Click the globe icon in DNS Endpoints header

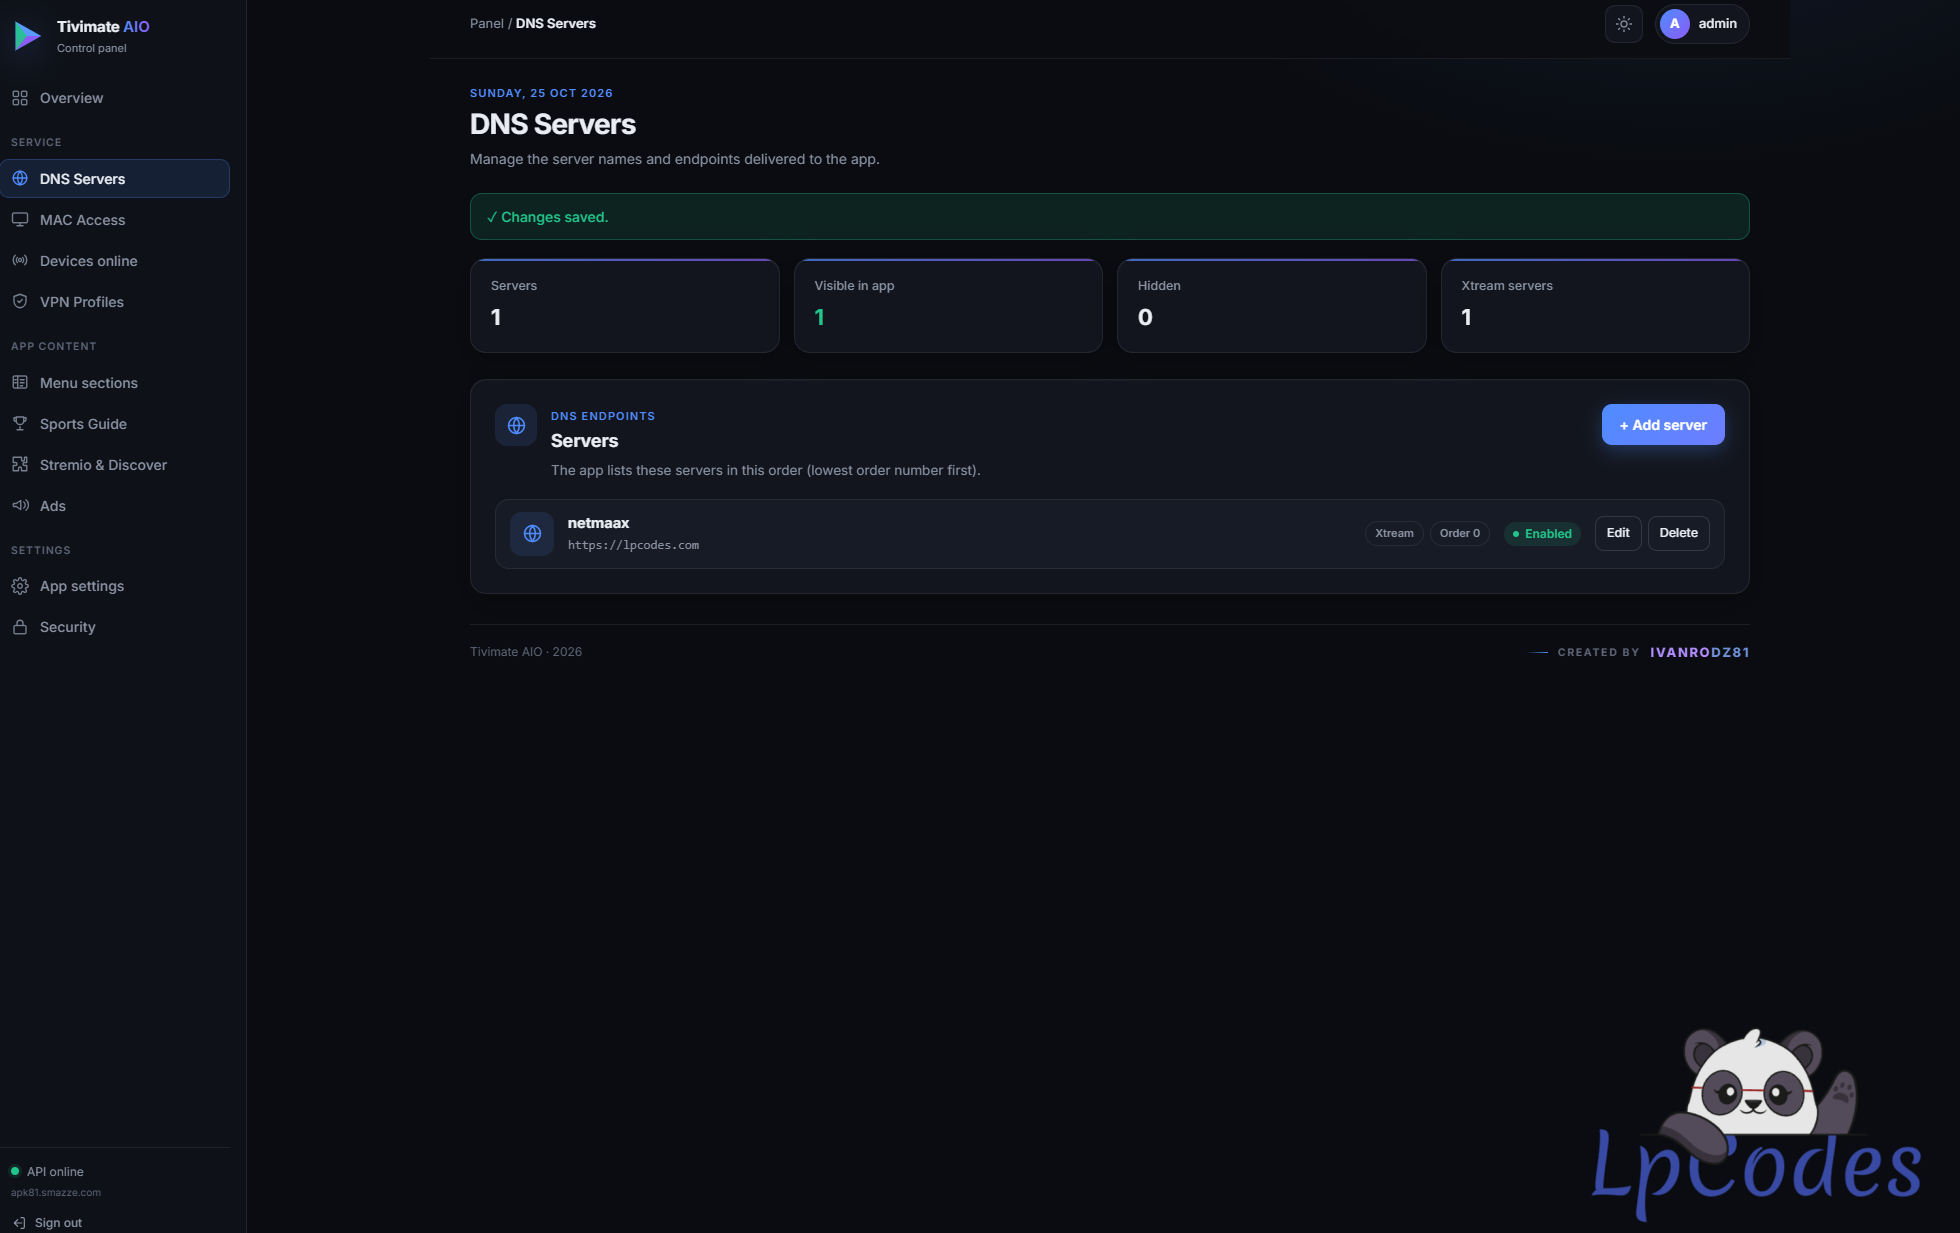point(516,425)
